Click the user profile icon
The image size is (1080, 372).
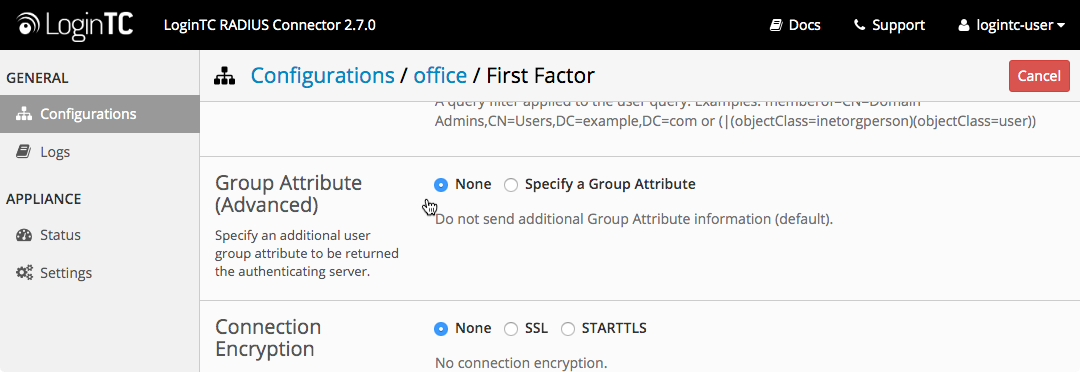[964, 25]
